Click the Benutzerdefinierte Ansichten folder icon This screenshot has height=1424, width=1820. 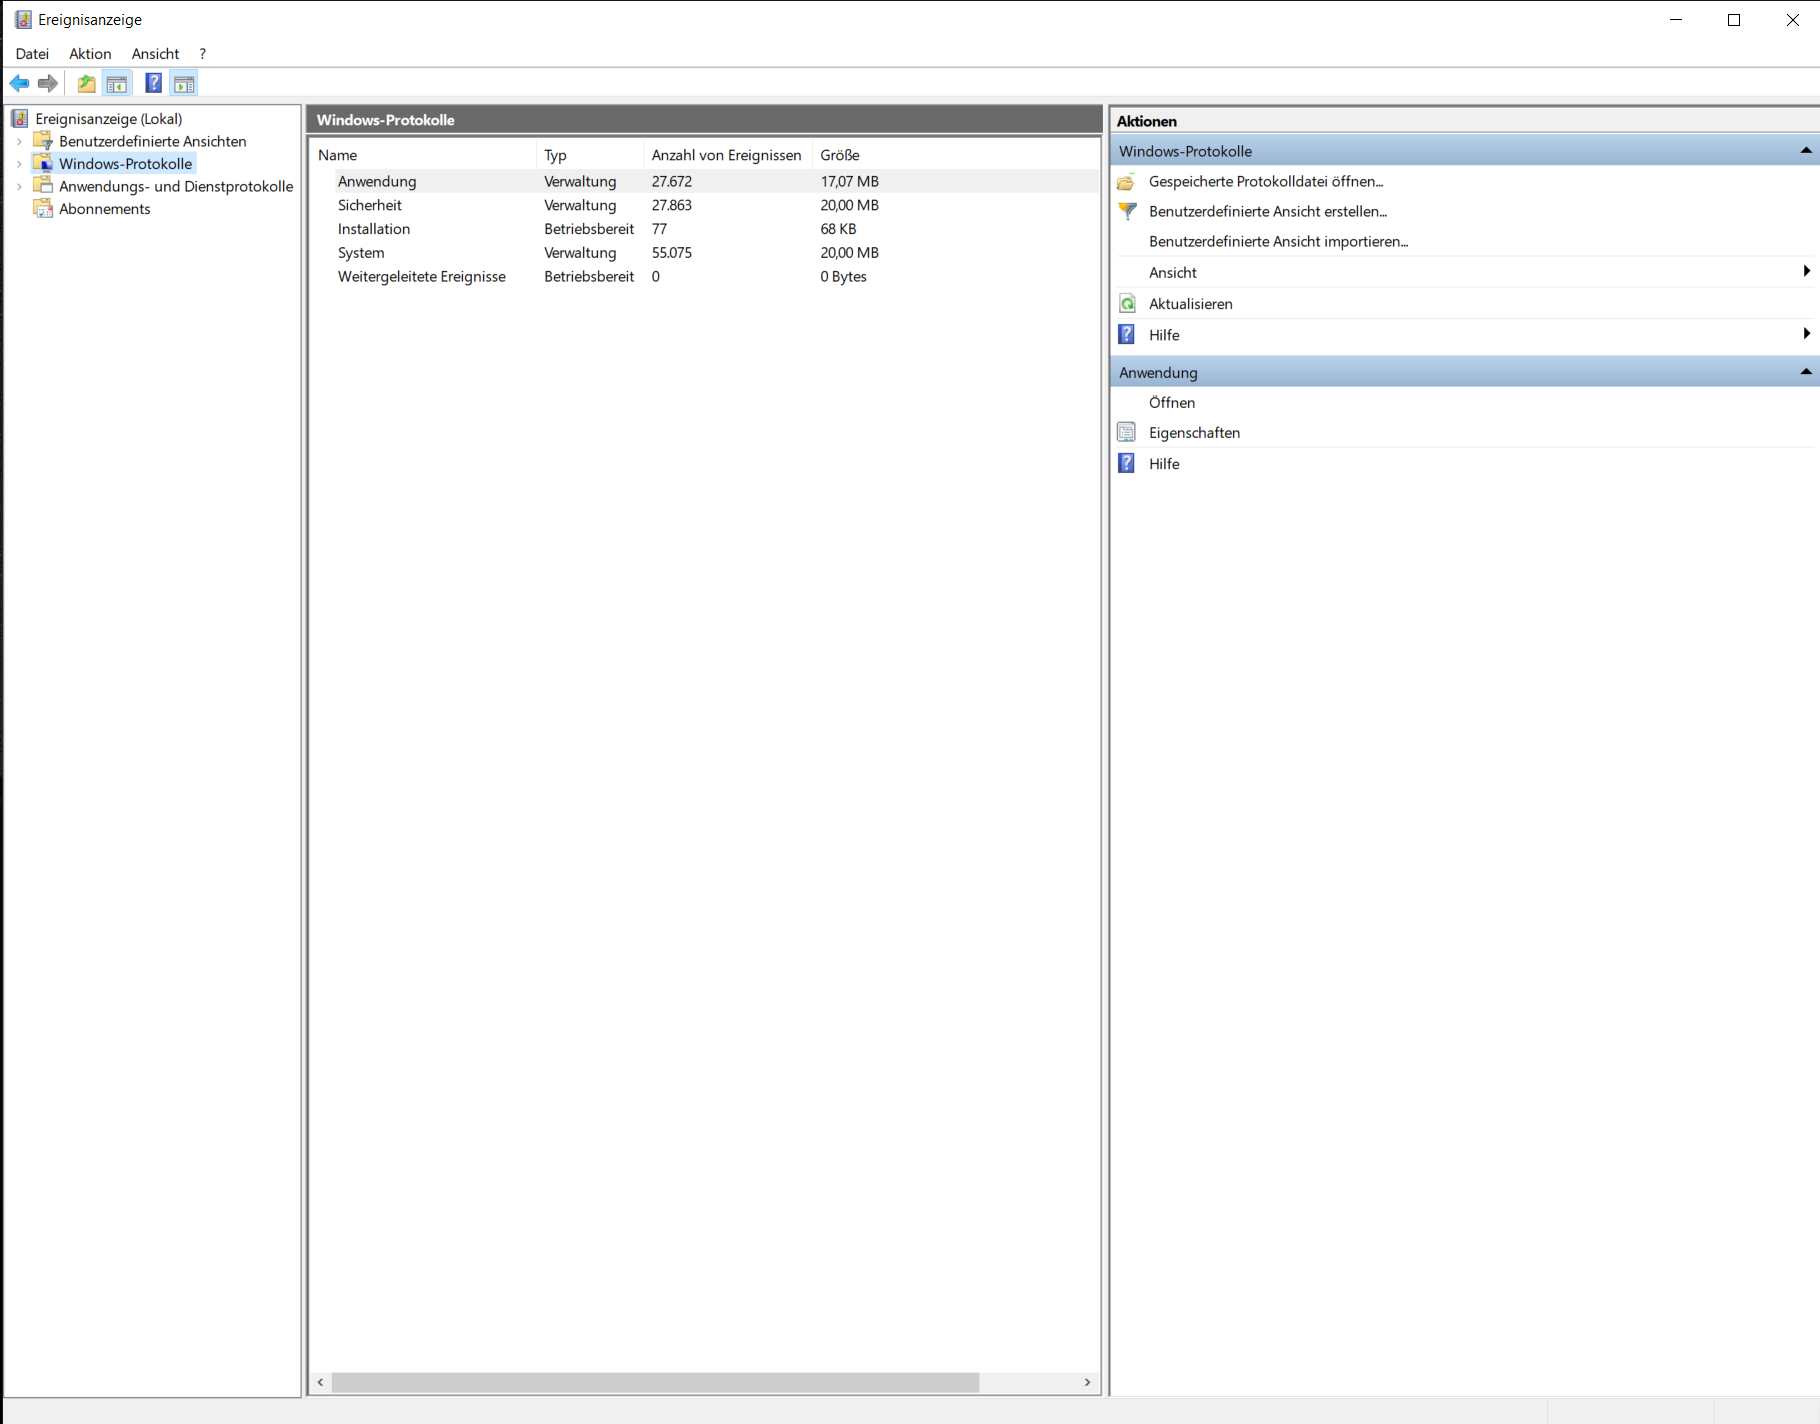coord(43,141)
